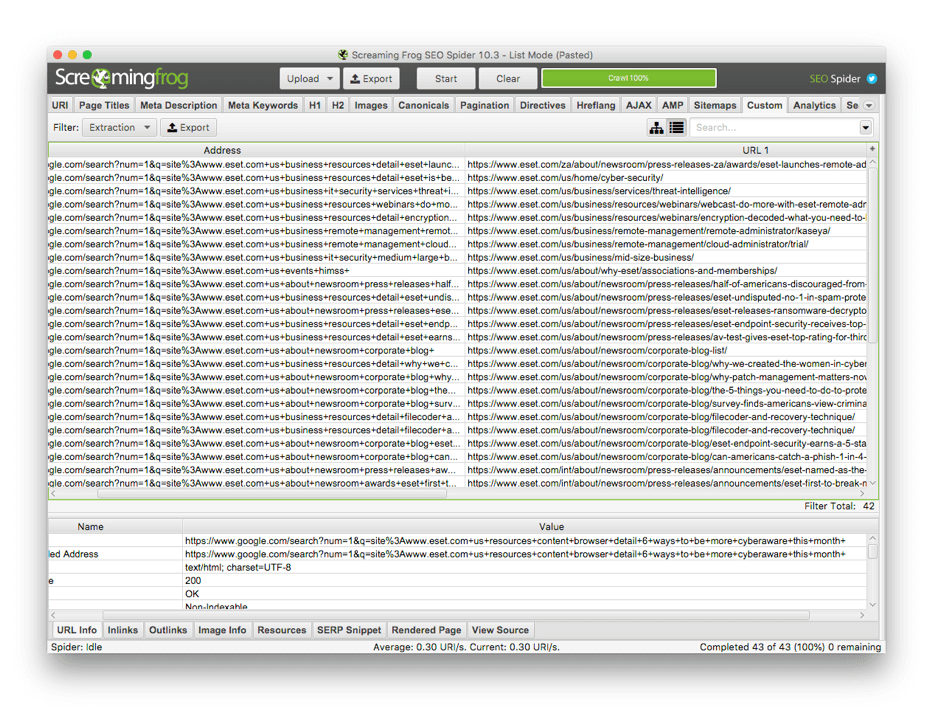Open the SERP Snippet bottom tab
943x727 pixels.
point(349,630)
